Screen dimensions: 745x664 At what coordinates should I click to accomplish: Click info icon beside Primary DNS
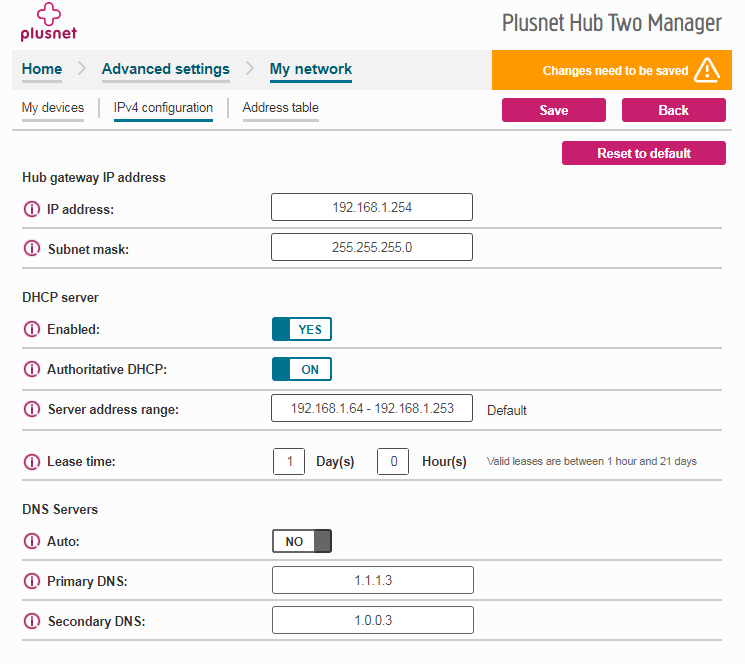[31, 581]
